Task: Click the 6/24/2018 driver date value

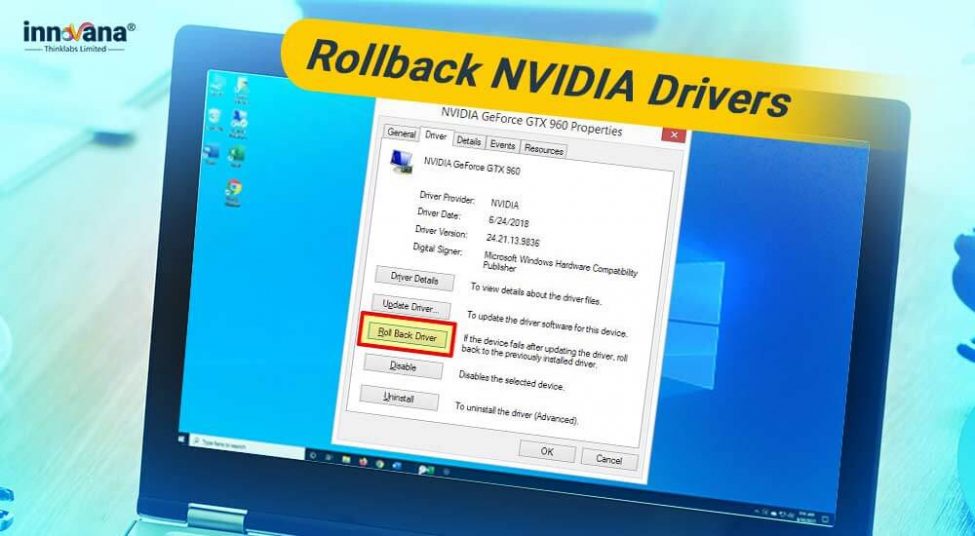Action: pos(509,221)
